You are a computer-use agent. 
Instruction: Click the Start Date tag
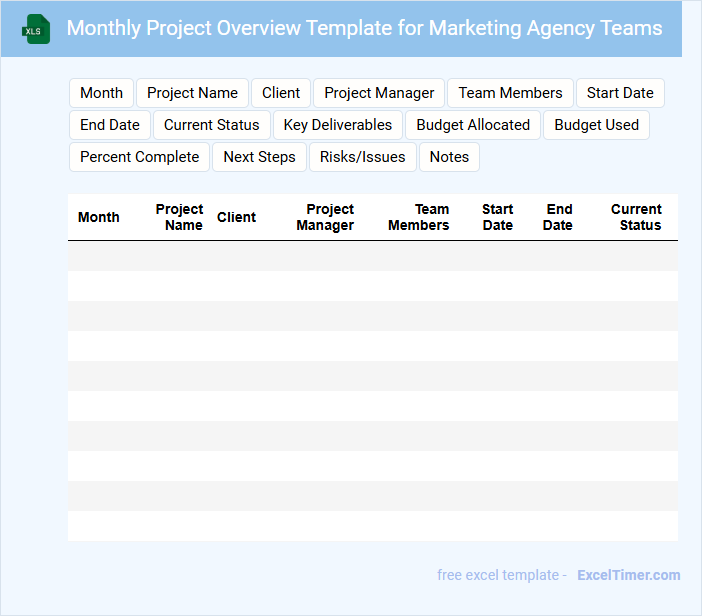tap(620, 93)
